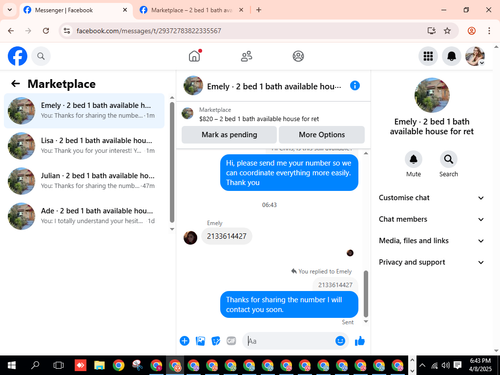Image resolution: width=500 pixels, height=375 pixels.
Task: Open the Friends icon in top nav
Action: click(246, 56)
